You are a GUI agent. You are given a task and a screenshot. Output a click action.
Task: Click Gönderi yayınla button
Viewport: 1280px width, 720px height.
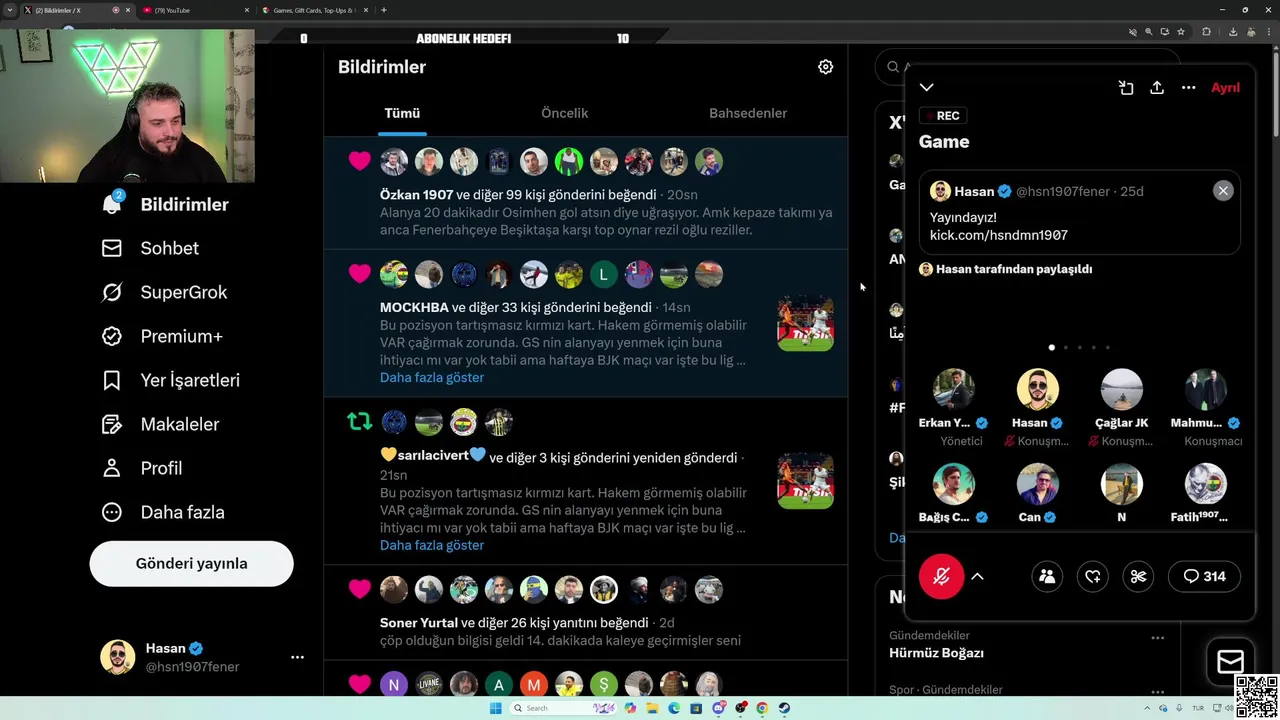(x=191, y=563)
